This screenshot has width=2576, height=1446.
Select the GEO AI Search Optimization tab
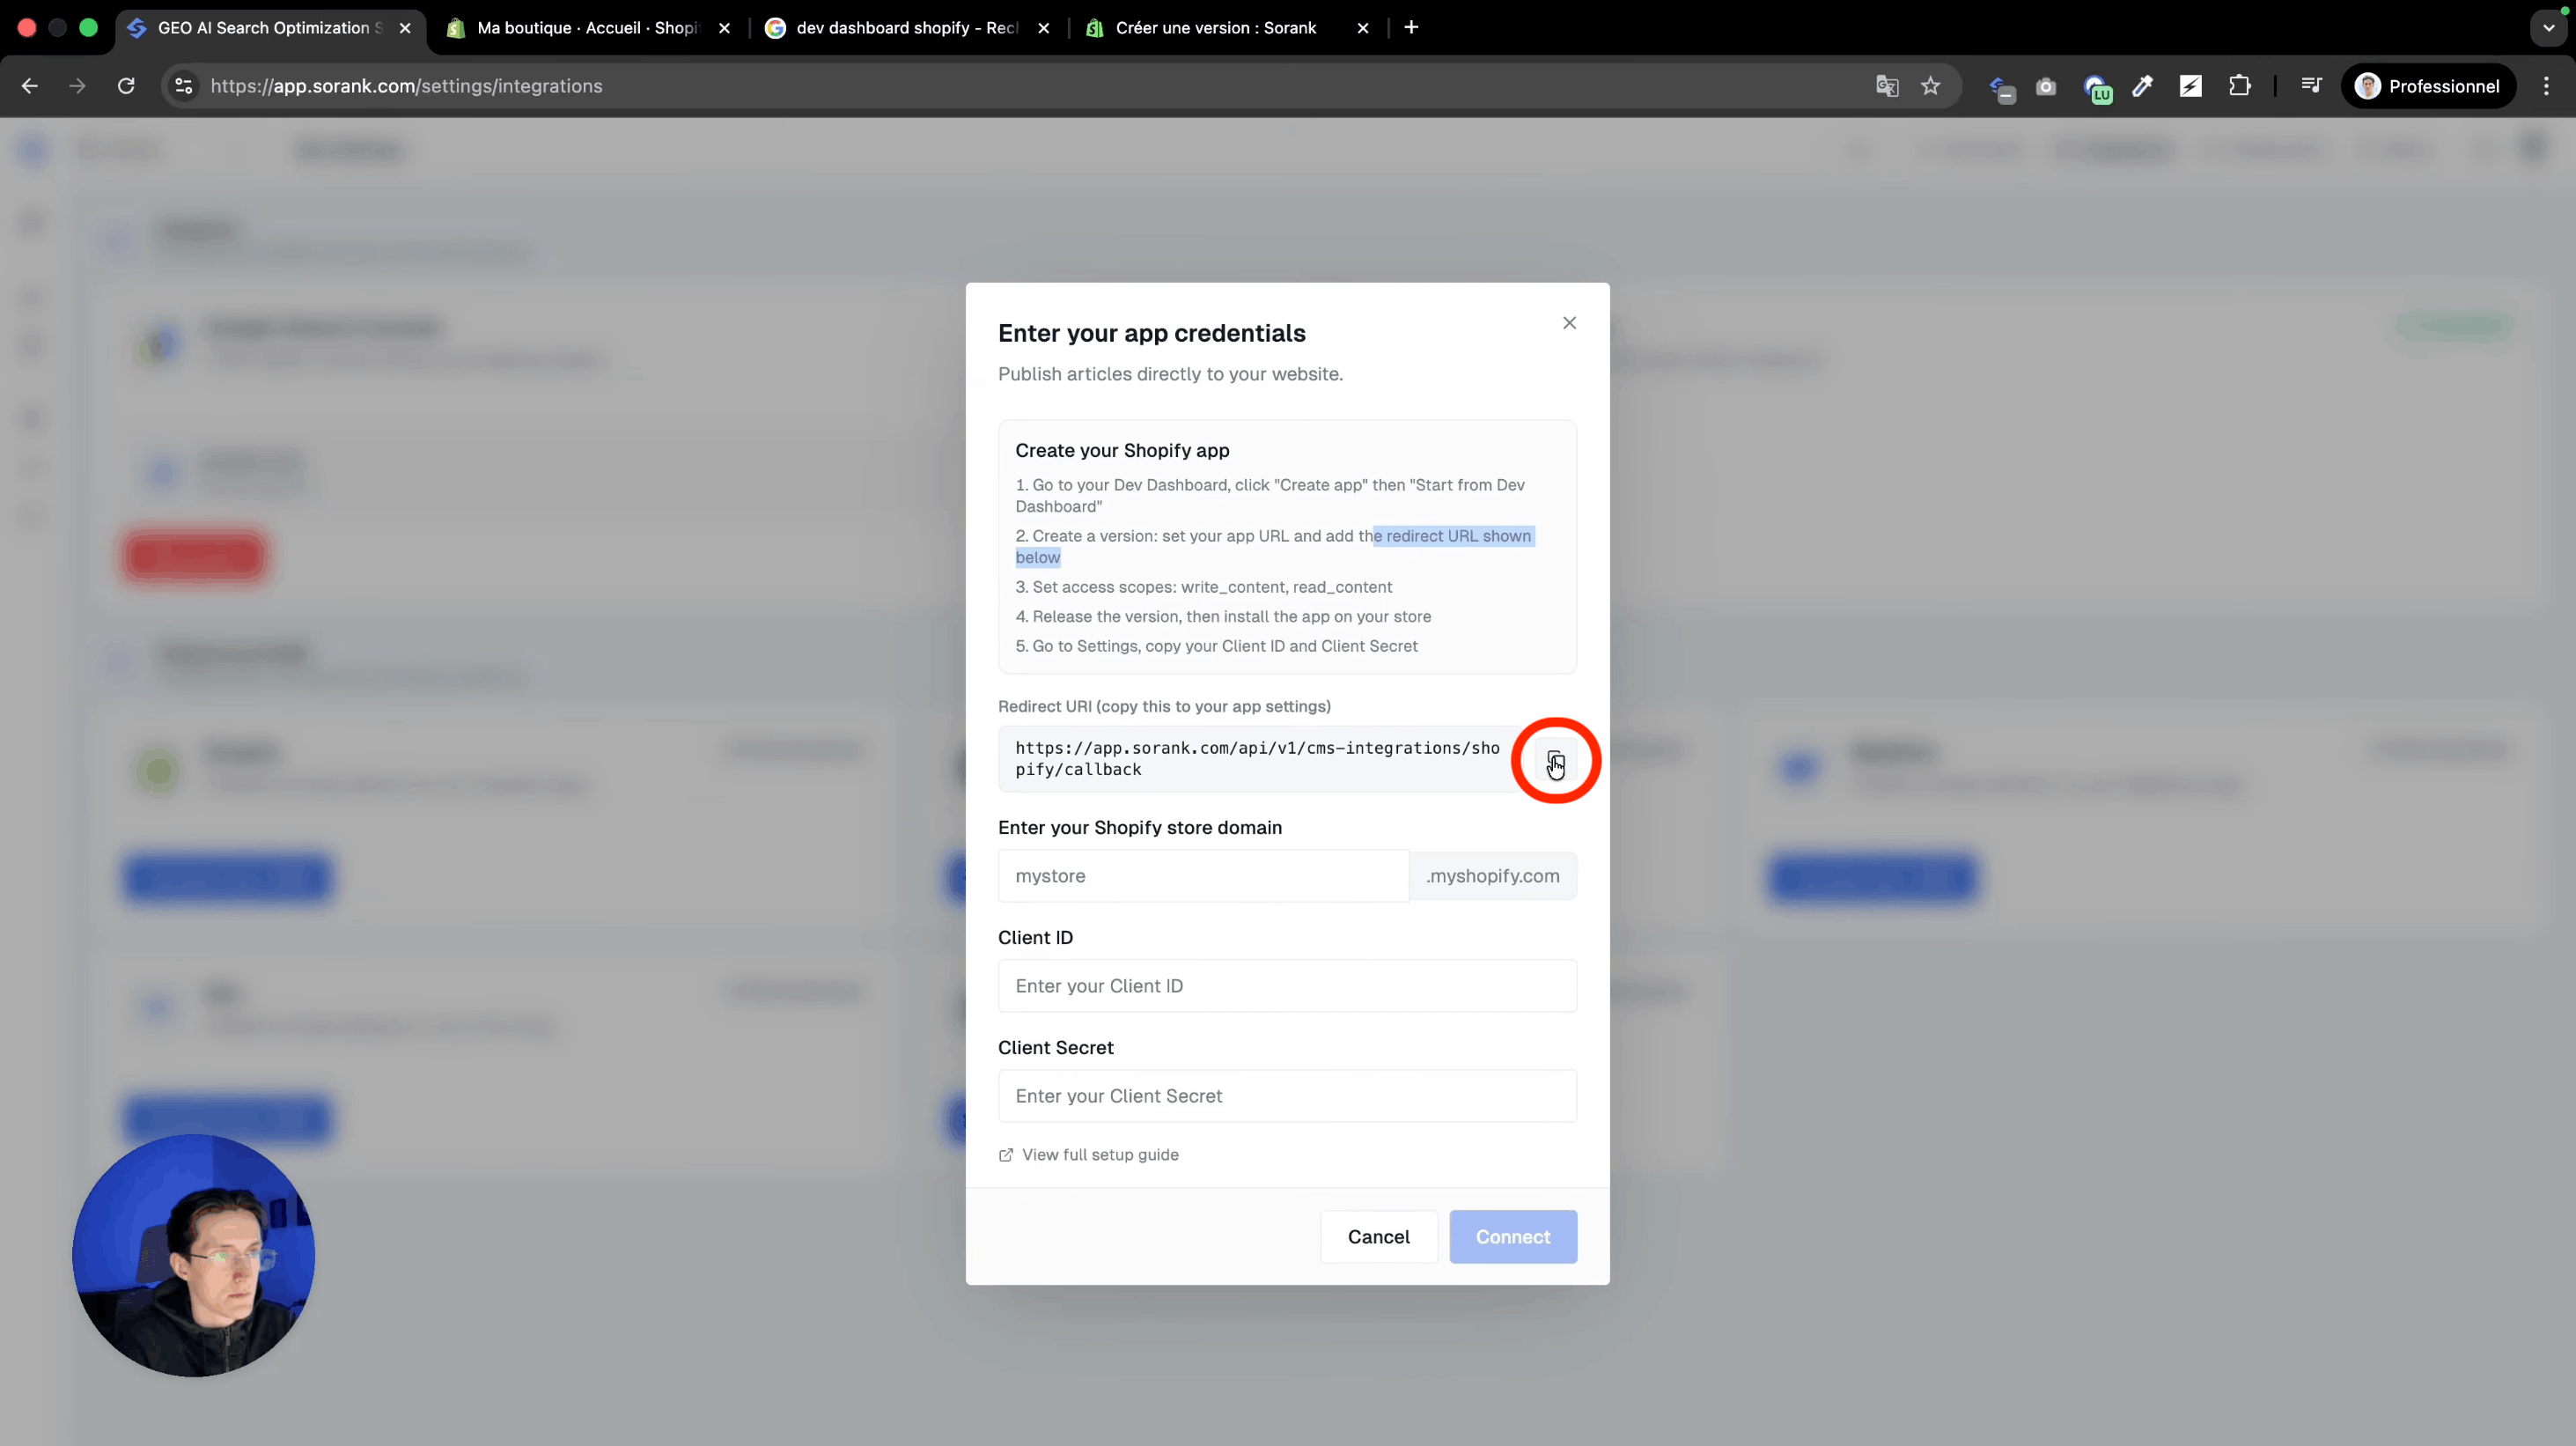(270, 28)
